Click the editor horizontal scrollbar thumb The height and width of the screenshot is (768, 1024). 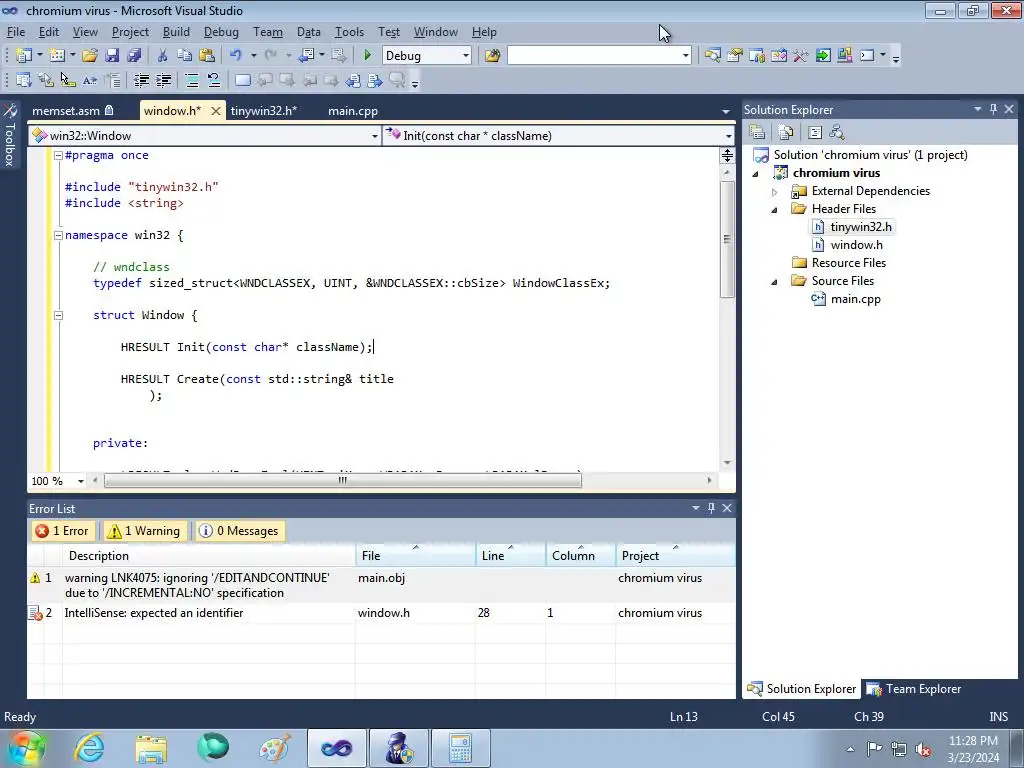click(x=342, y=481)
